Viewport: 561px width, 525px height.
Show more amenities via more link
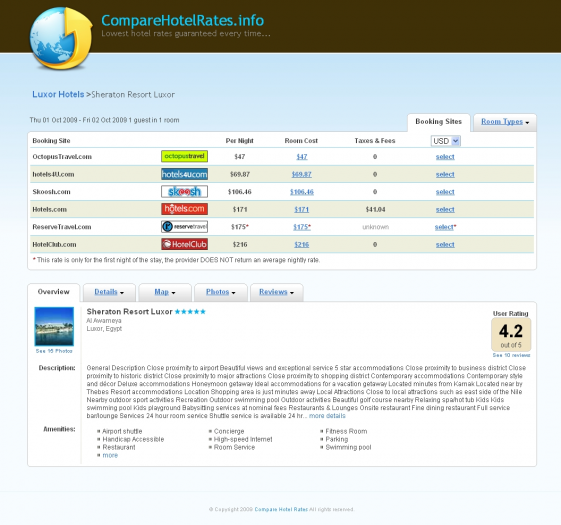(110, 455)
